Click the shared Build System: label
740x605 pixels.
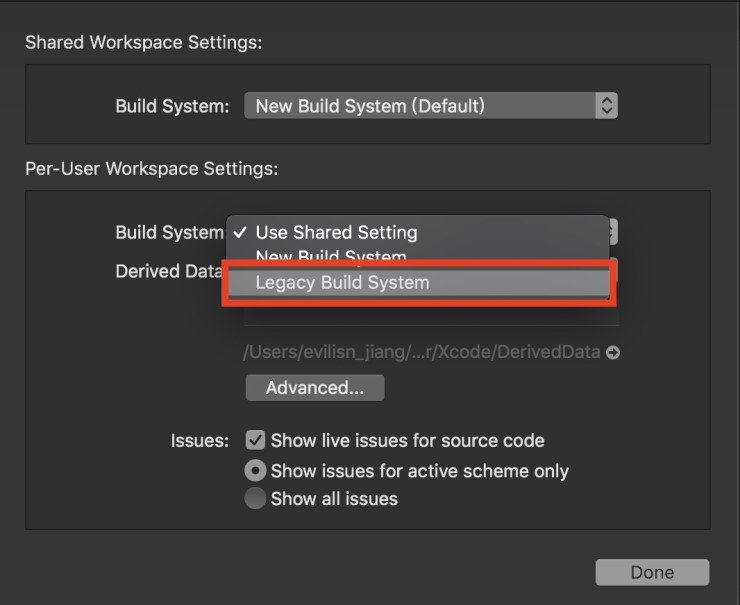click(172, 105)
